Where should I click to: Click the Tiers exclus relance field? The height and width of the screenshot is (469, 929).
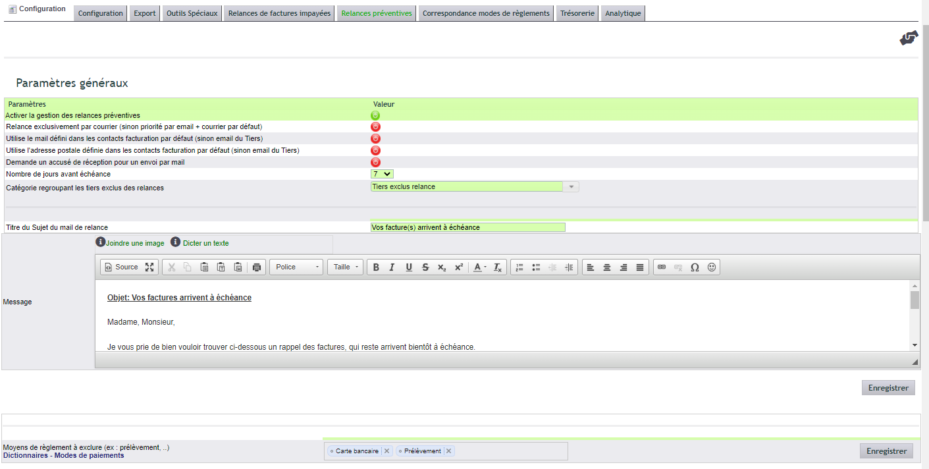tap(467, 187)
